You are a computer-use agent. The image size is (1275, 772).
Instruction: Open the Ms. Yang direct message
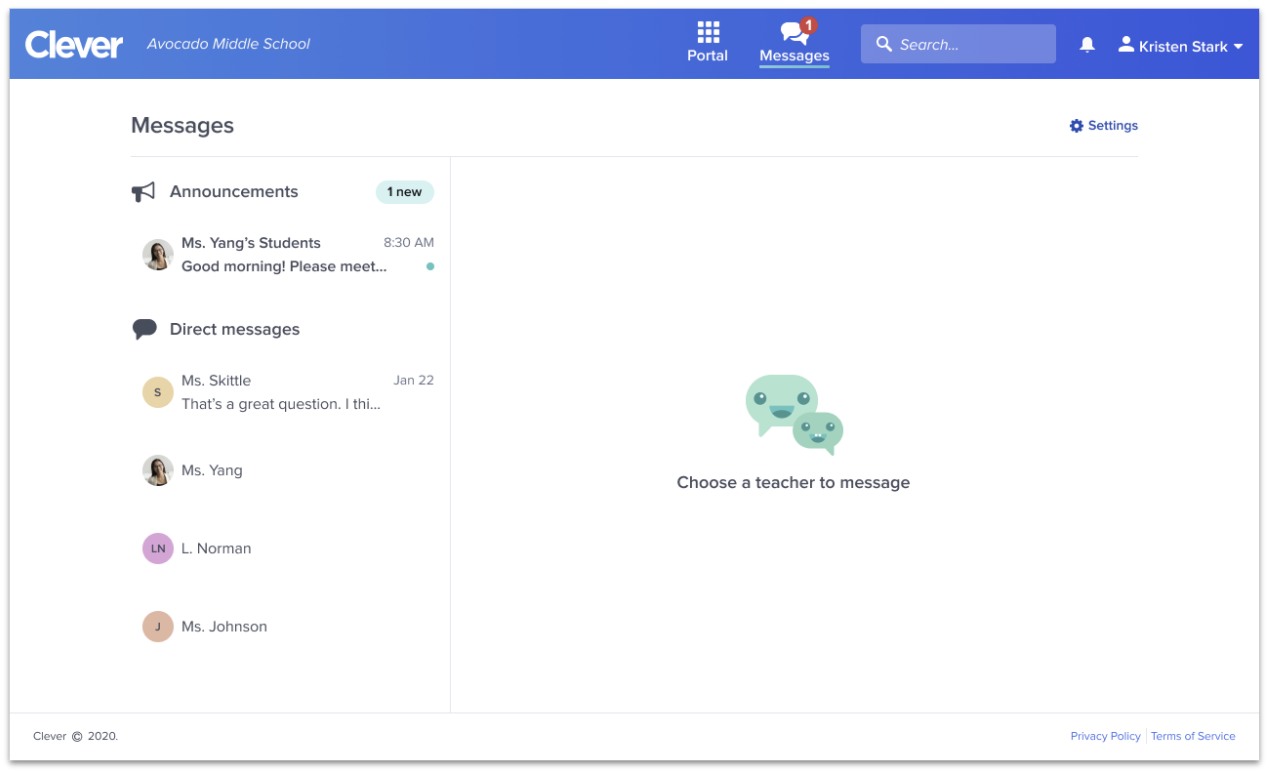coord(212,471)
